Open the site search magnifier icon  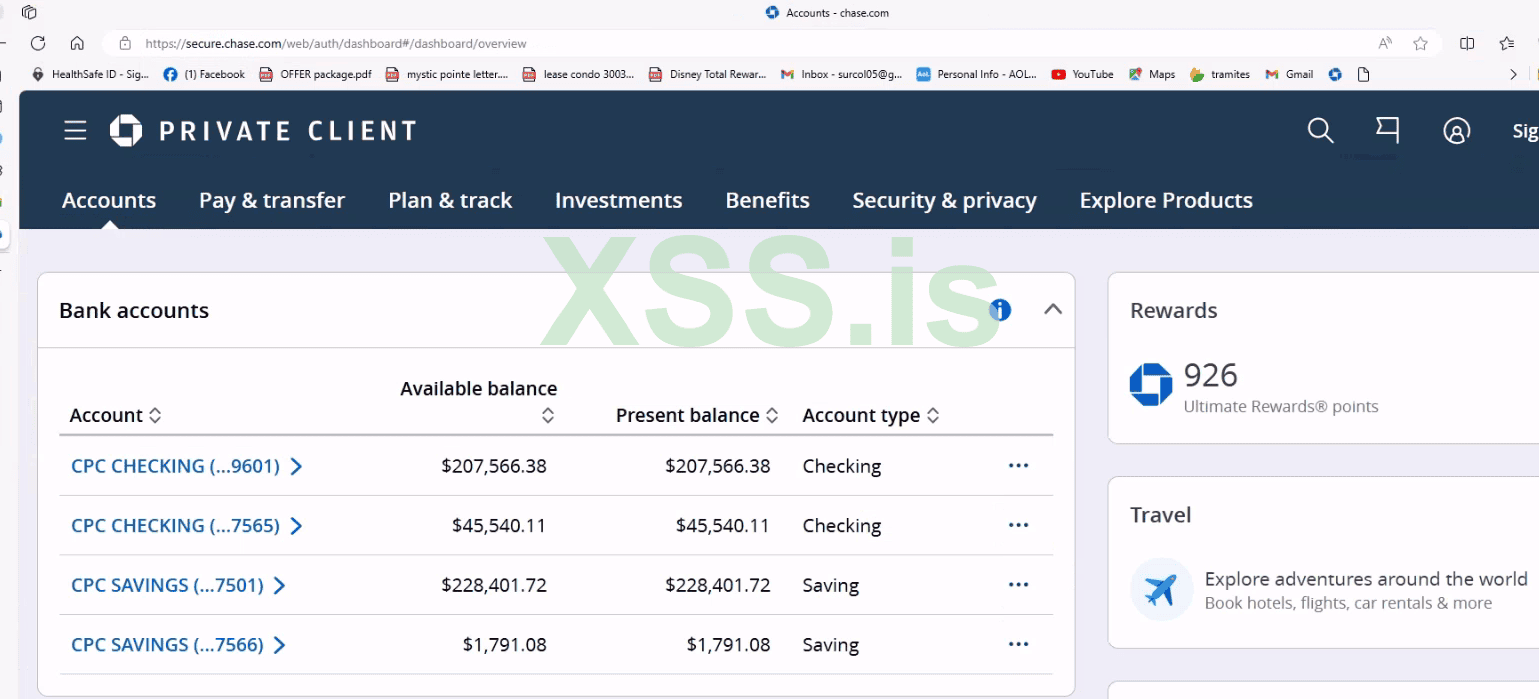point(1321,130)
